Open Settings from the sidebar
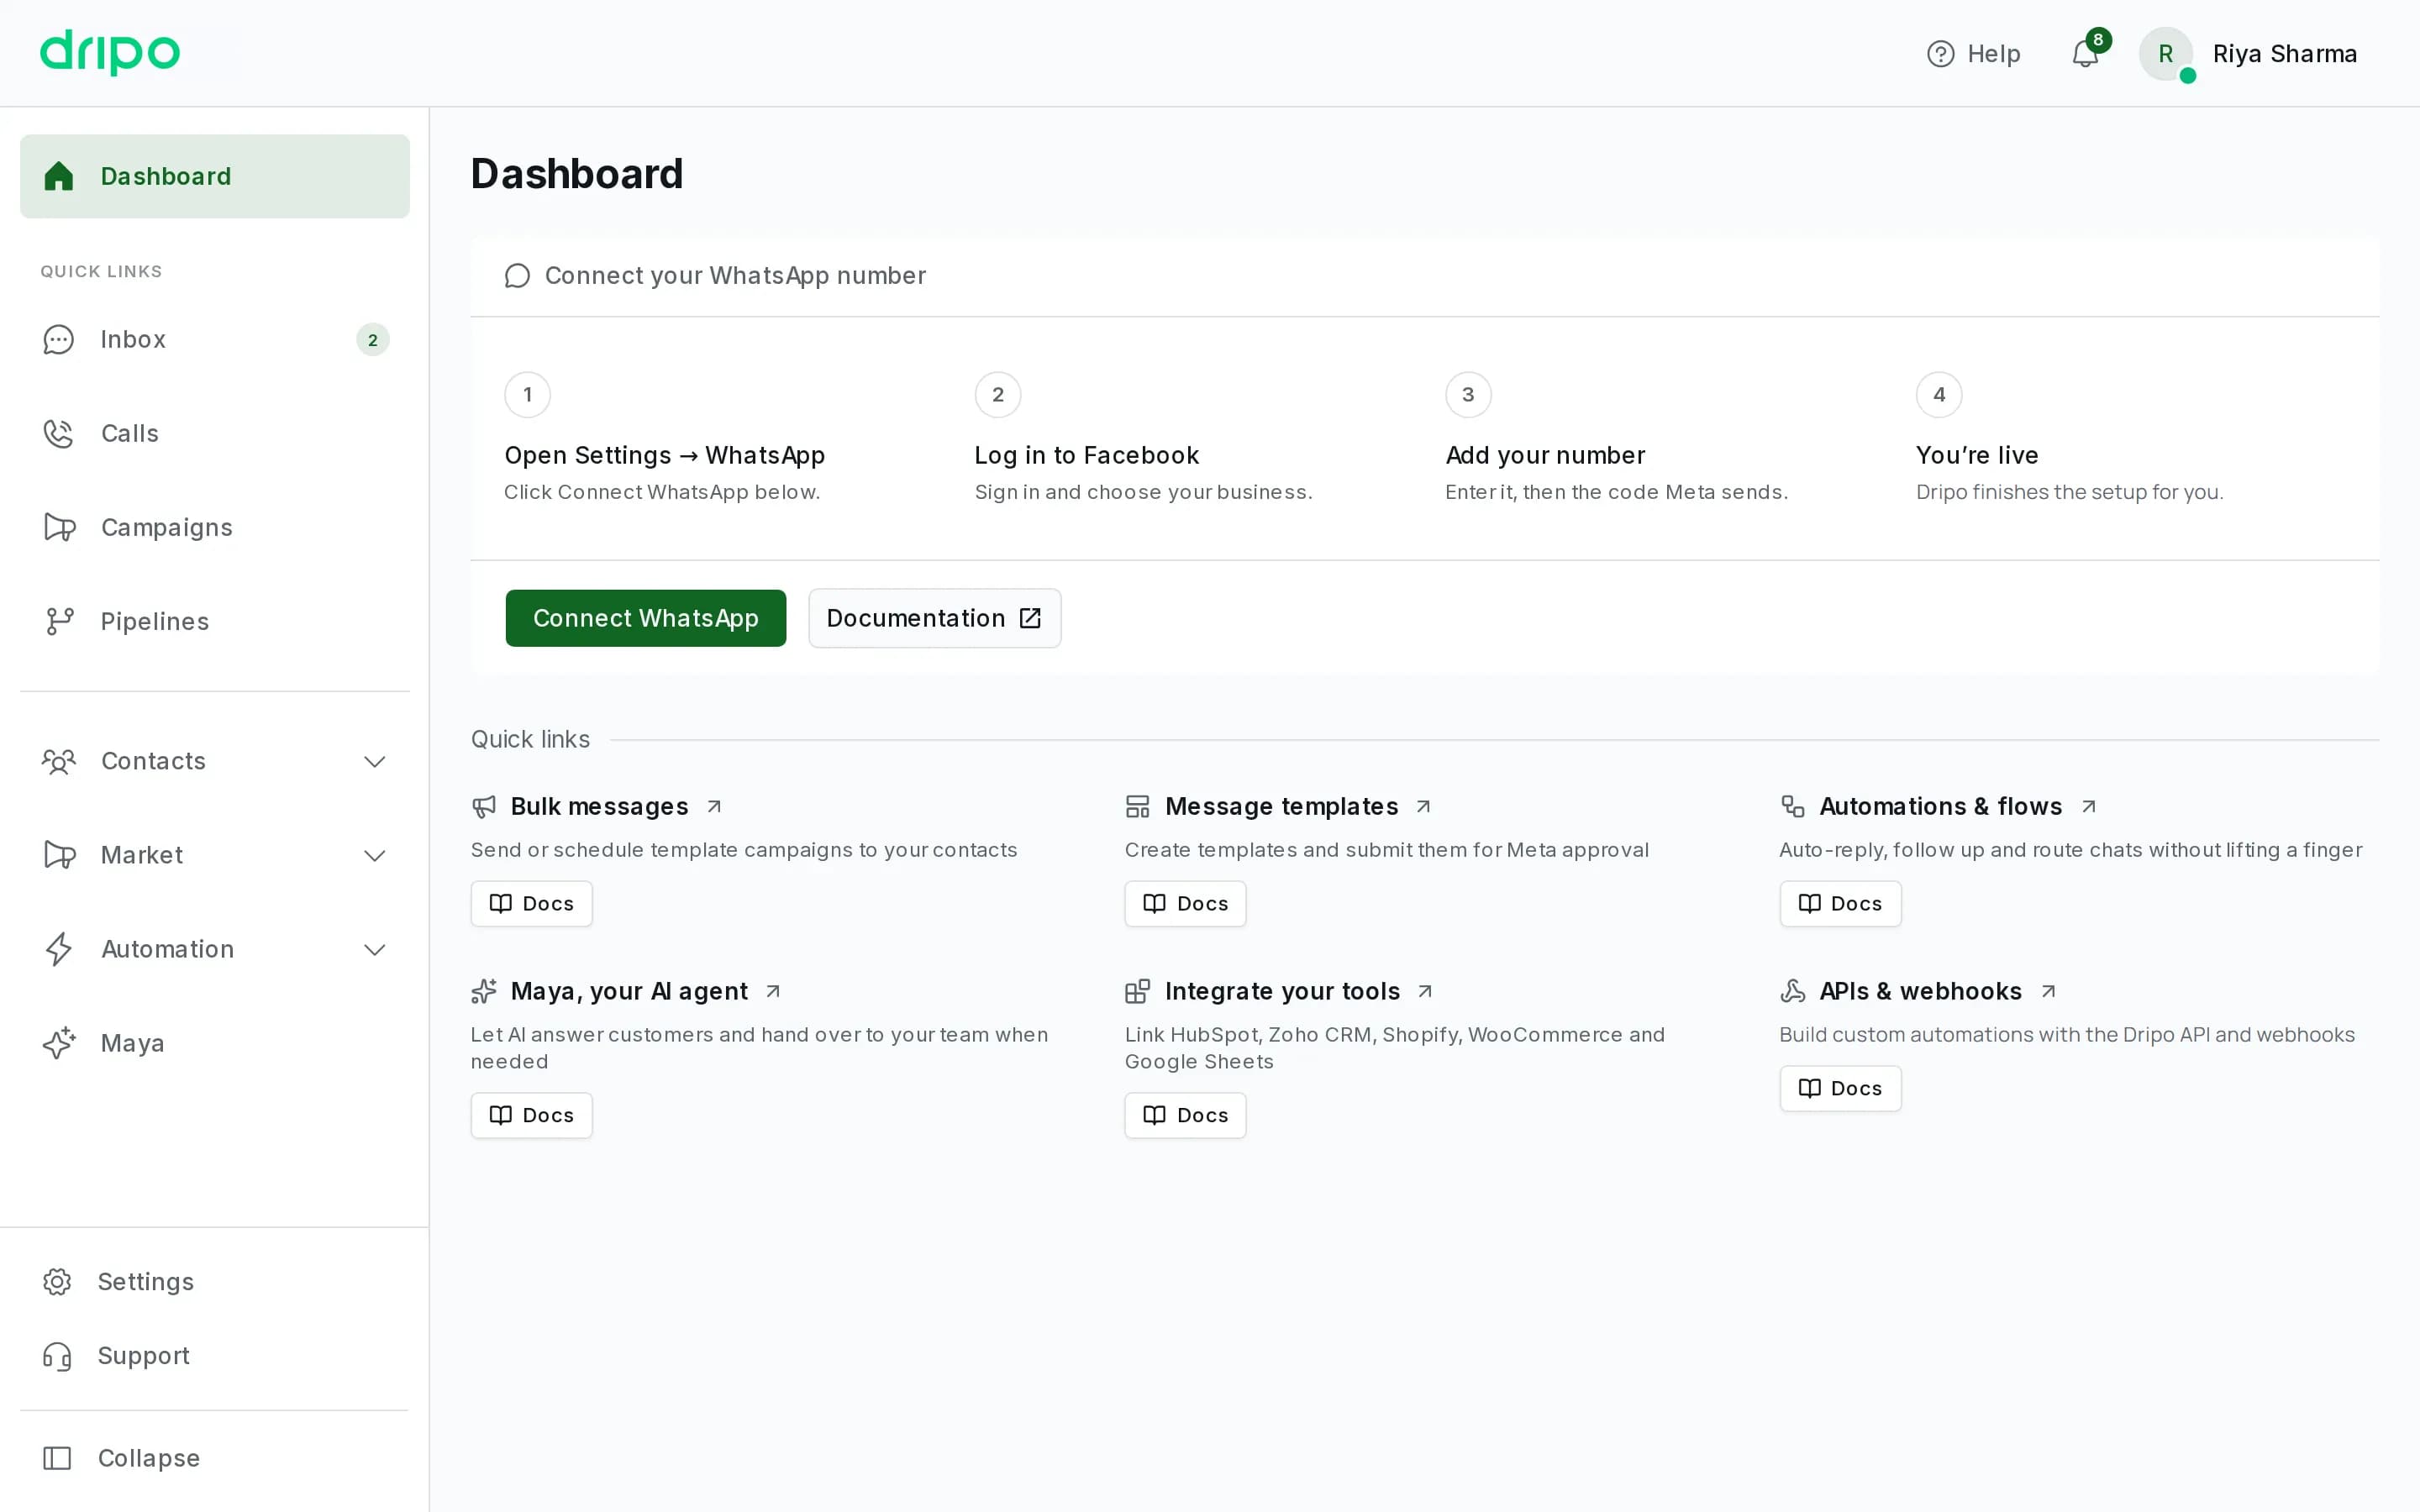 [x=215, y=1282]
